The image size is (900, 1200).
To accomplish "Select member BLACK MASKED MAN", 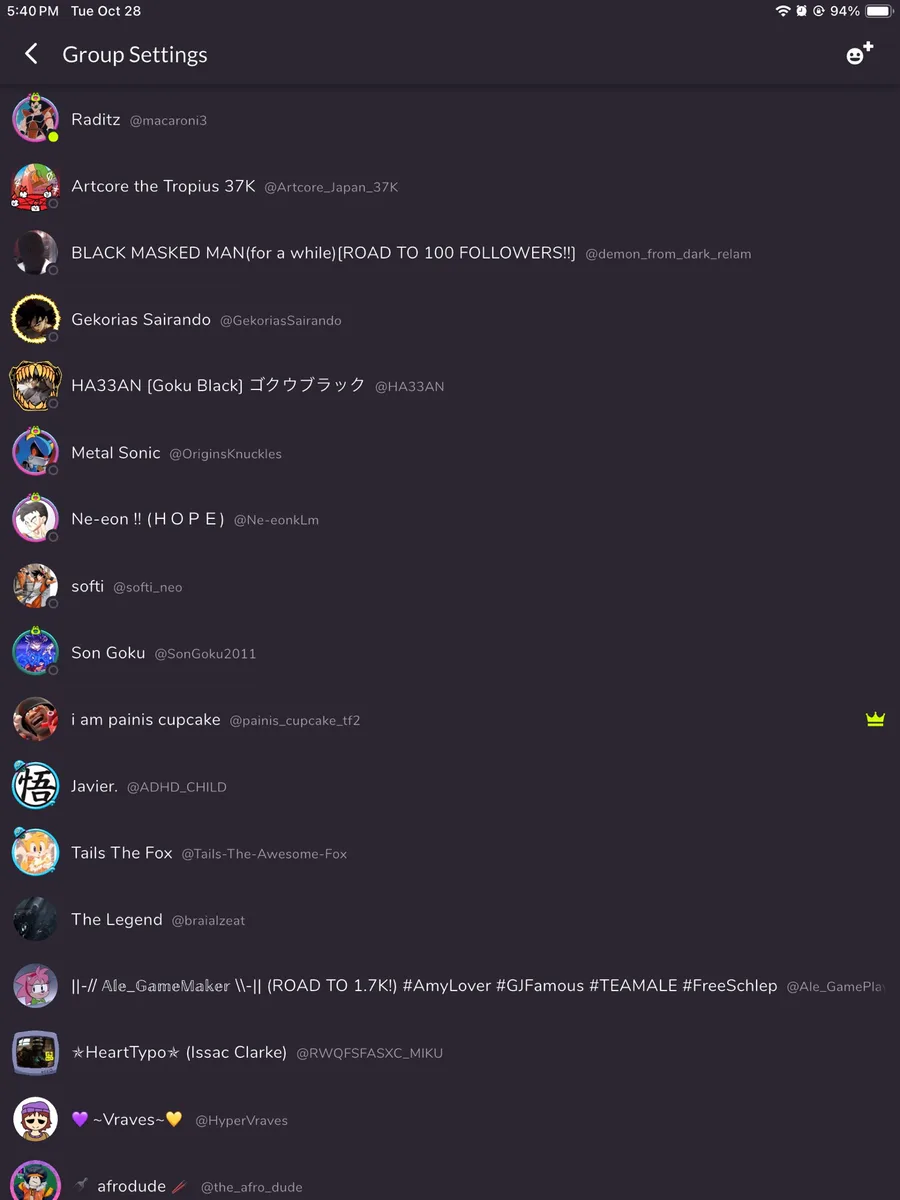I will 450,253.
